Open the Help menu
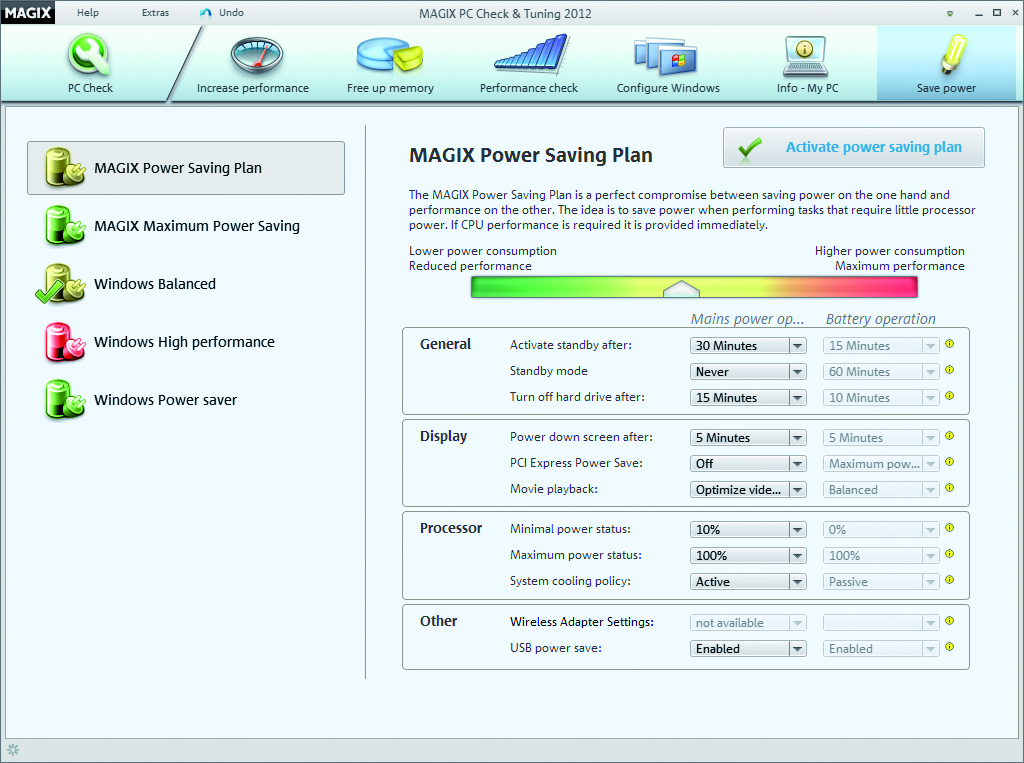1024x763 pixels. pyautogui.click(x=88, y=12)
